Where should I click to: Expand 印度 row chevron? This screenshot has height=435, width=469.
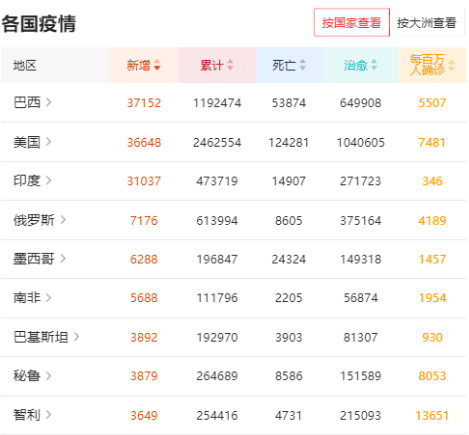pos(49,180)
